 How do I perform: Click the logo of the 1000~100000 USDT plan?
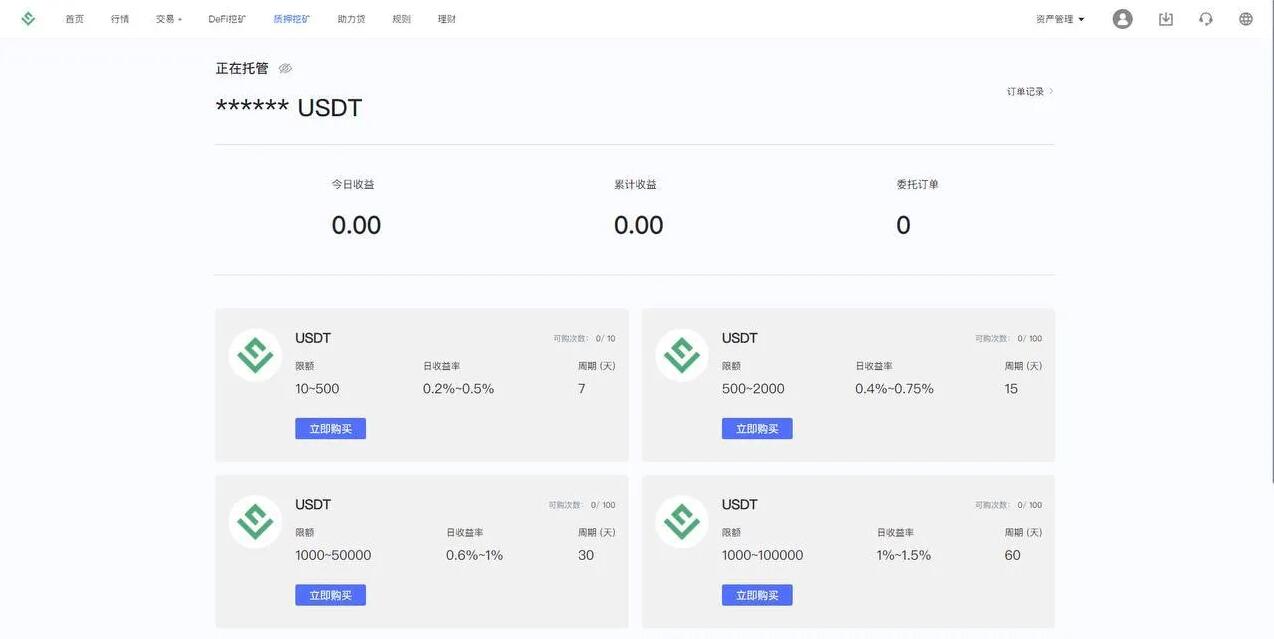pyautogui.click(x=682, y=522)
